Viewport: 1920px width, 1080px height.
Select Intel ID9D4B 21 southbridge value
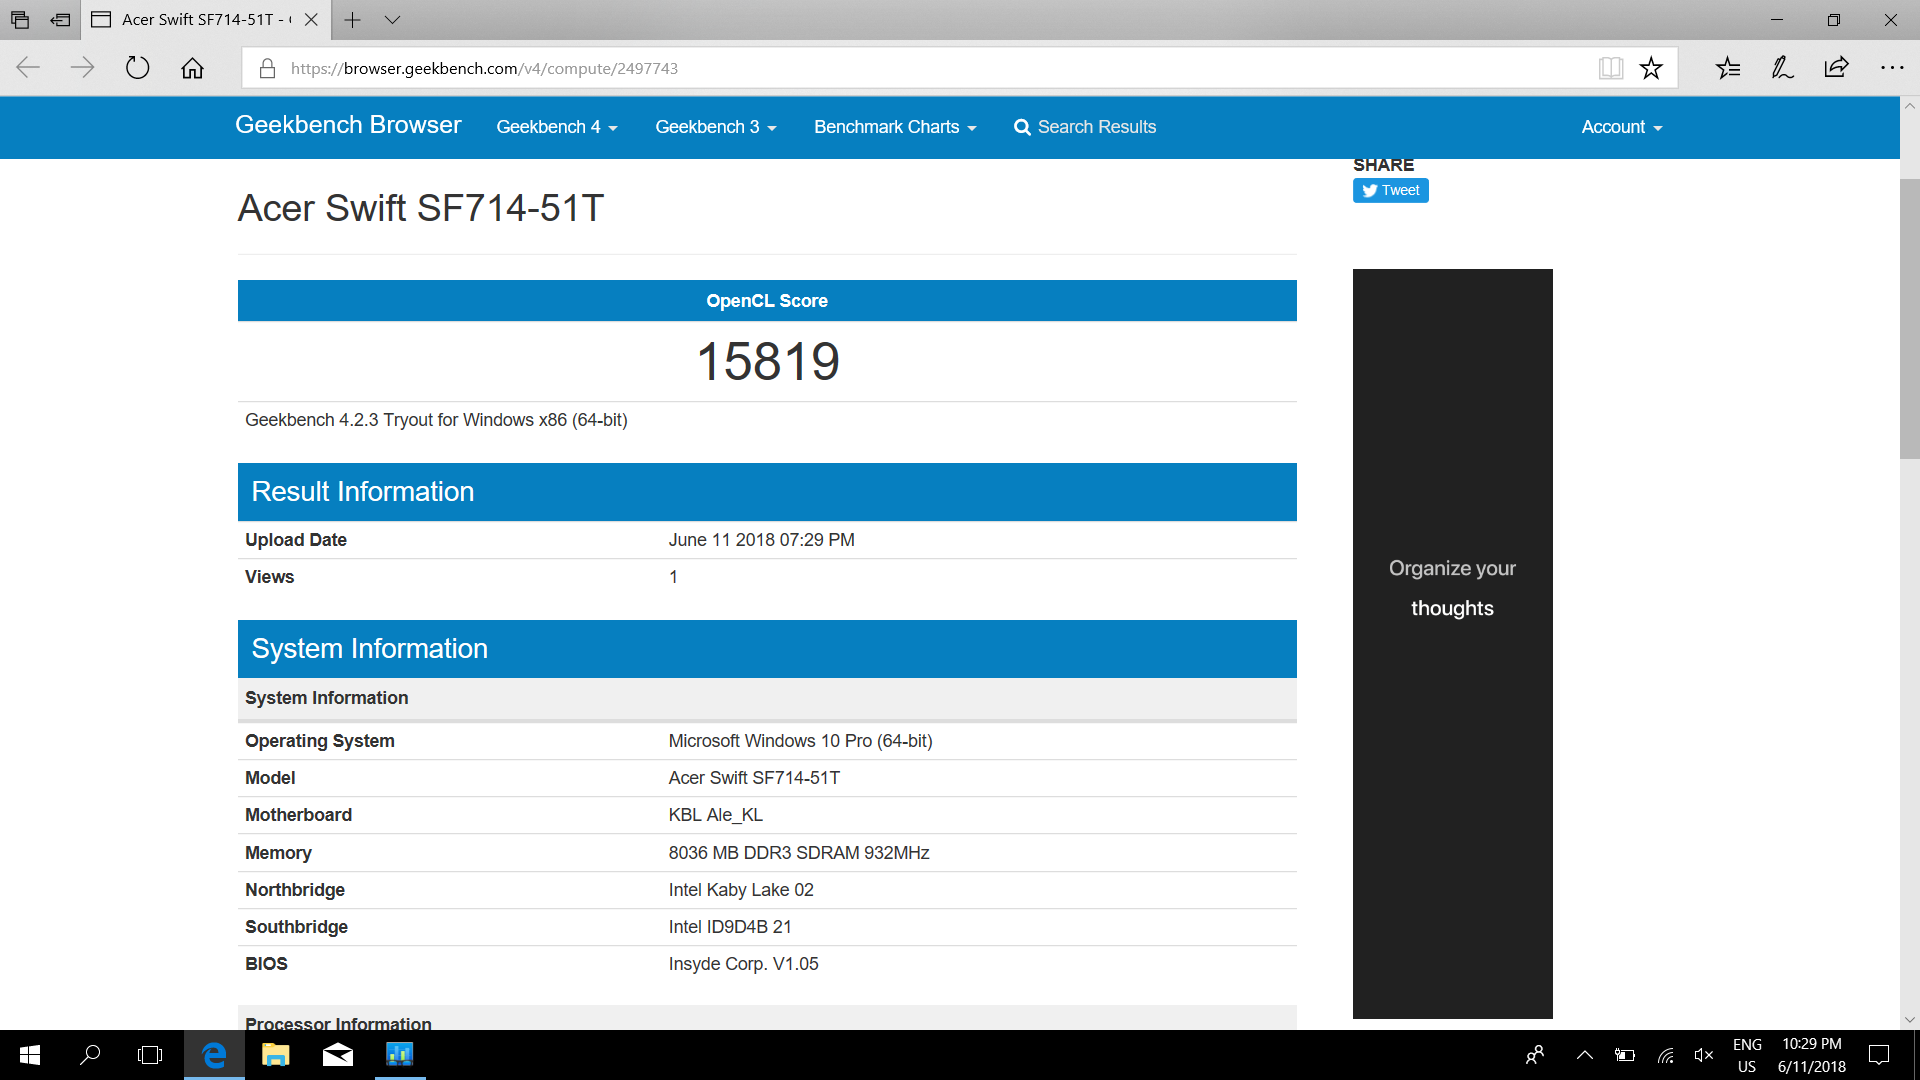coord(730,927)
